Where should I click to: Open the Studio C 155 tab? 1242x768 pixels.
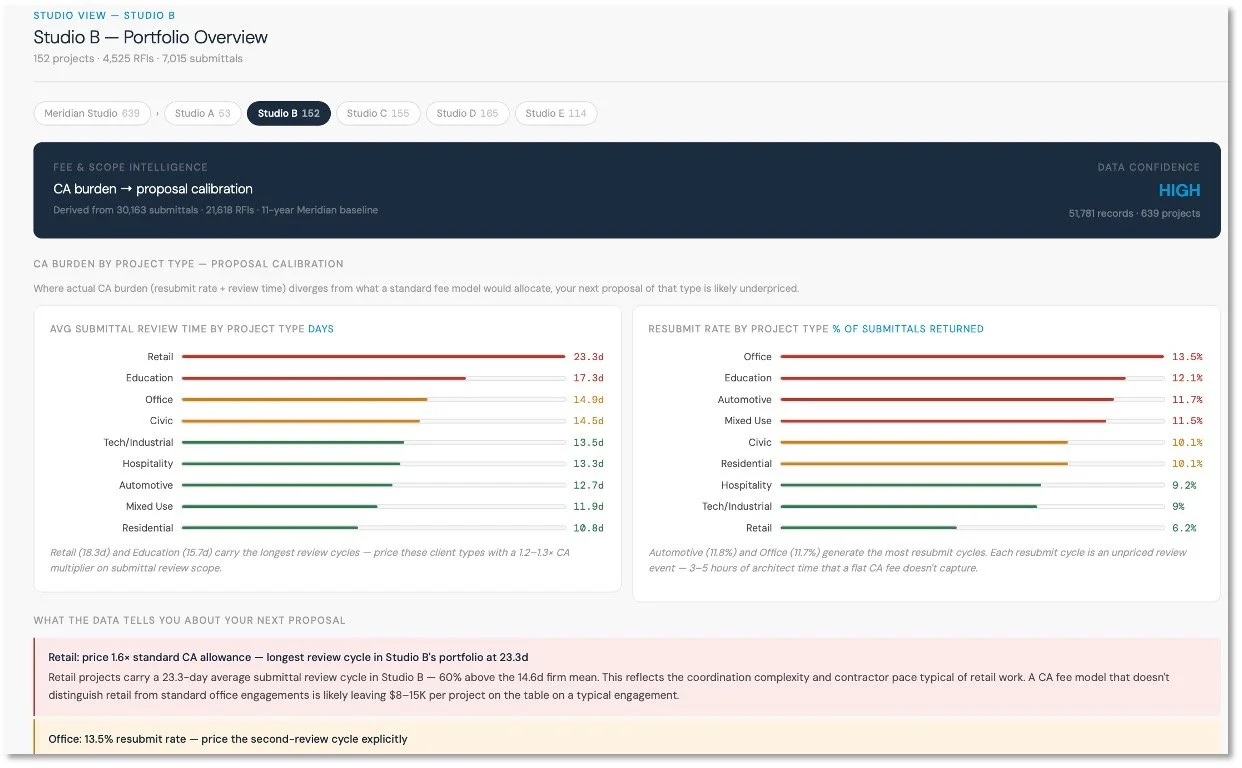pos(378,113)
